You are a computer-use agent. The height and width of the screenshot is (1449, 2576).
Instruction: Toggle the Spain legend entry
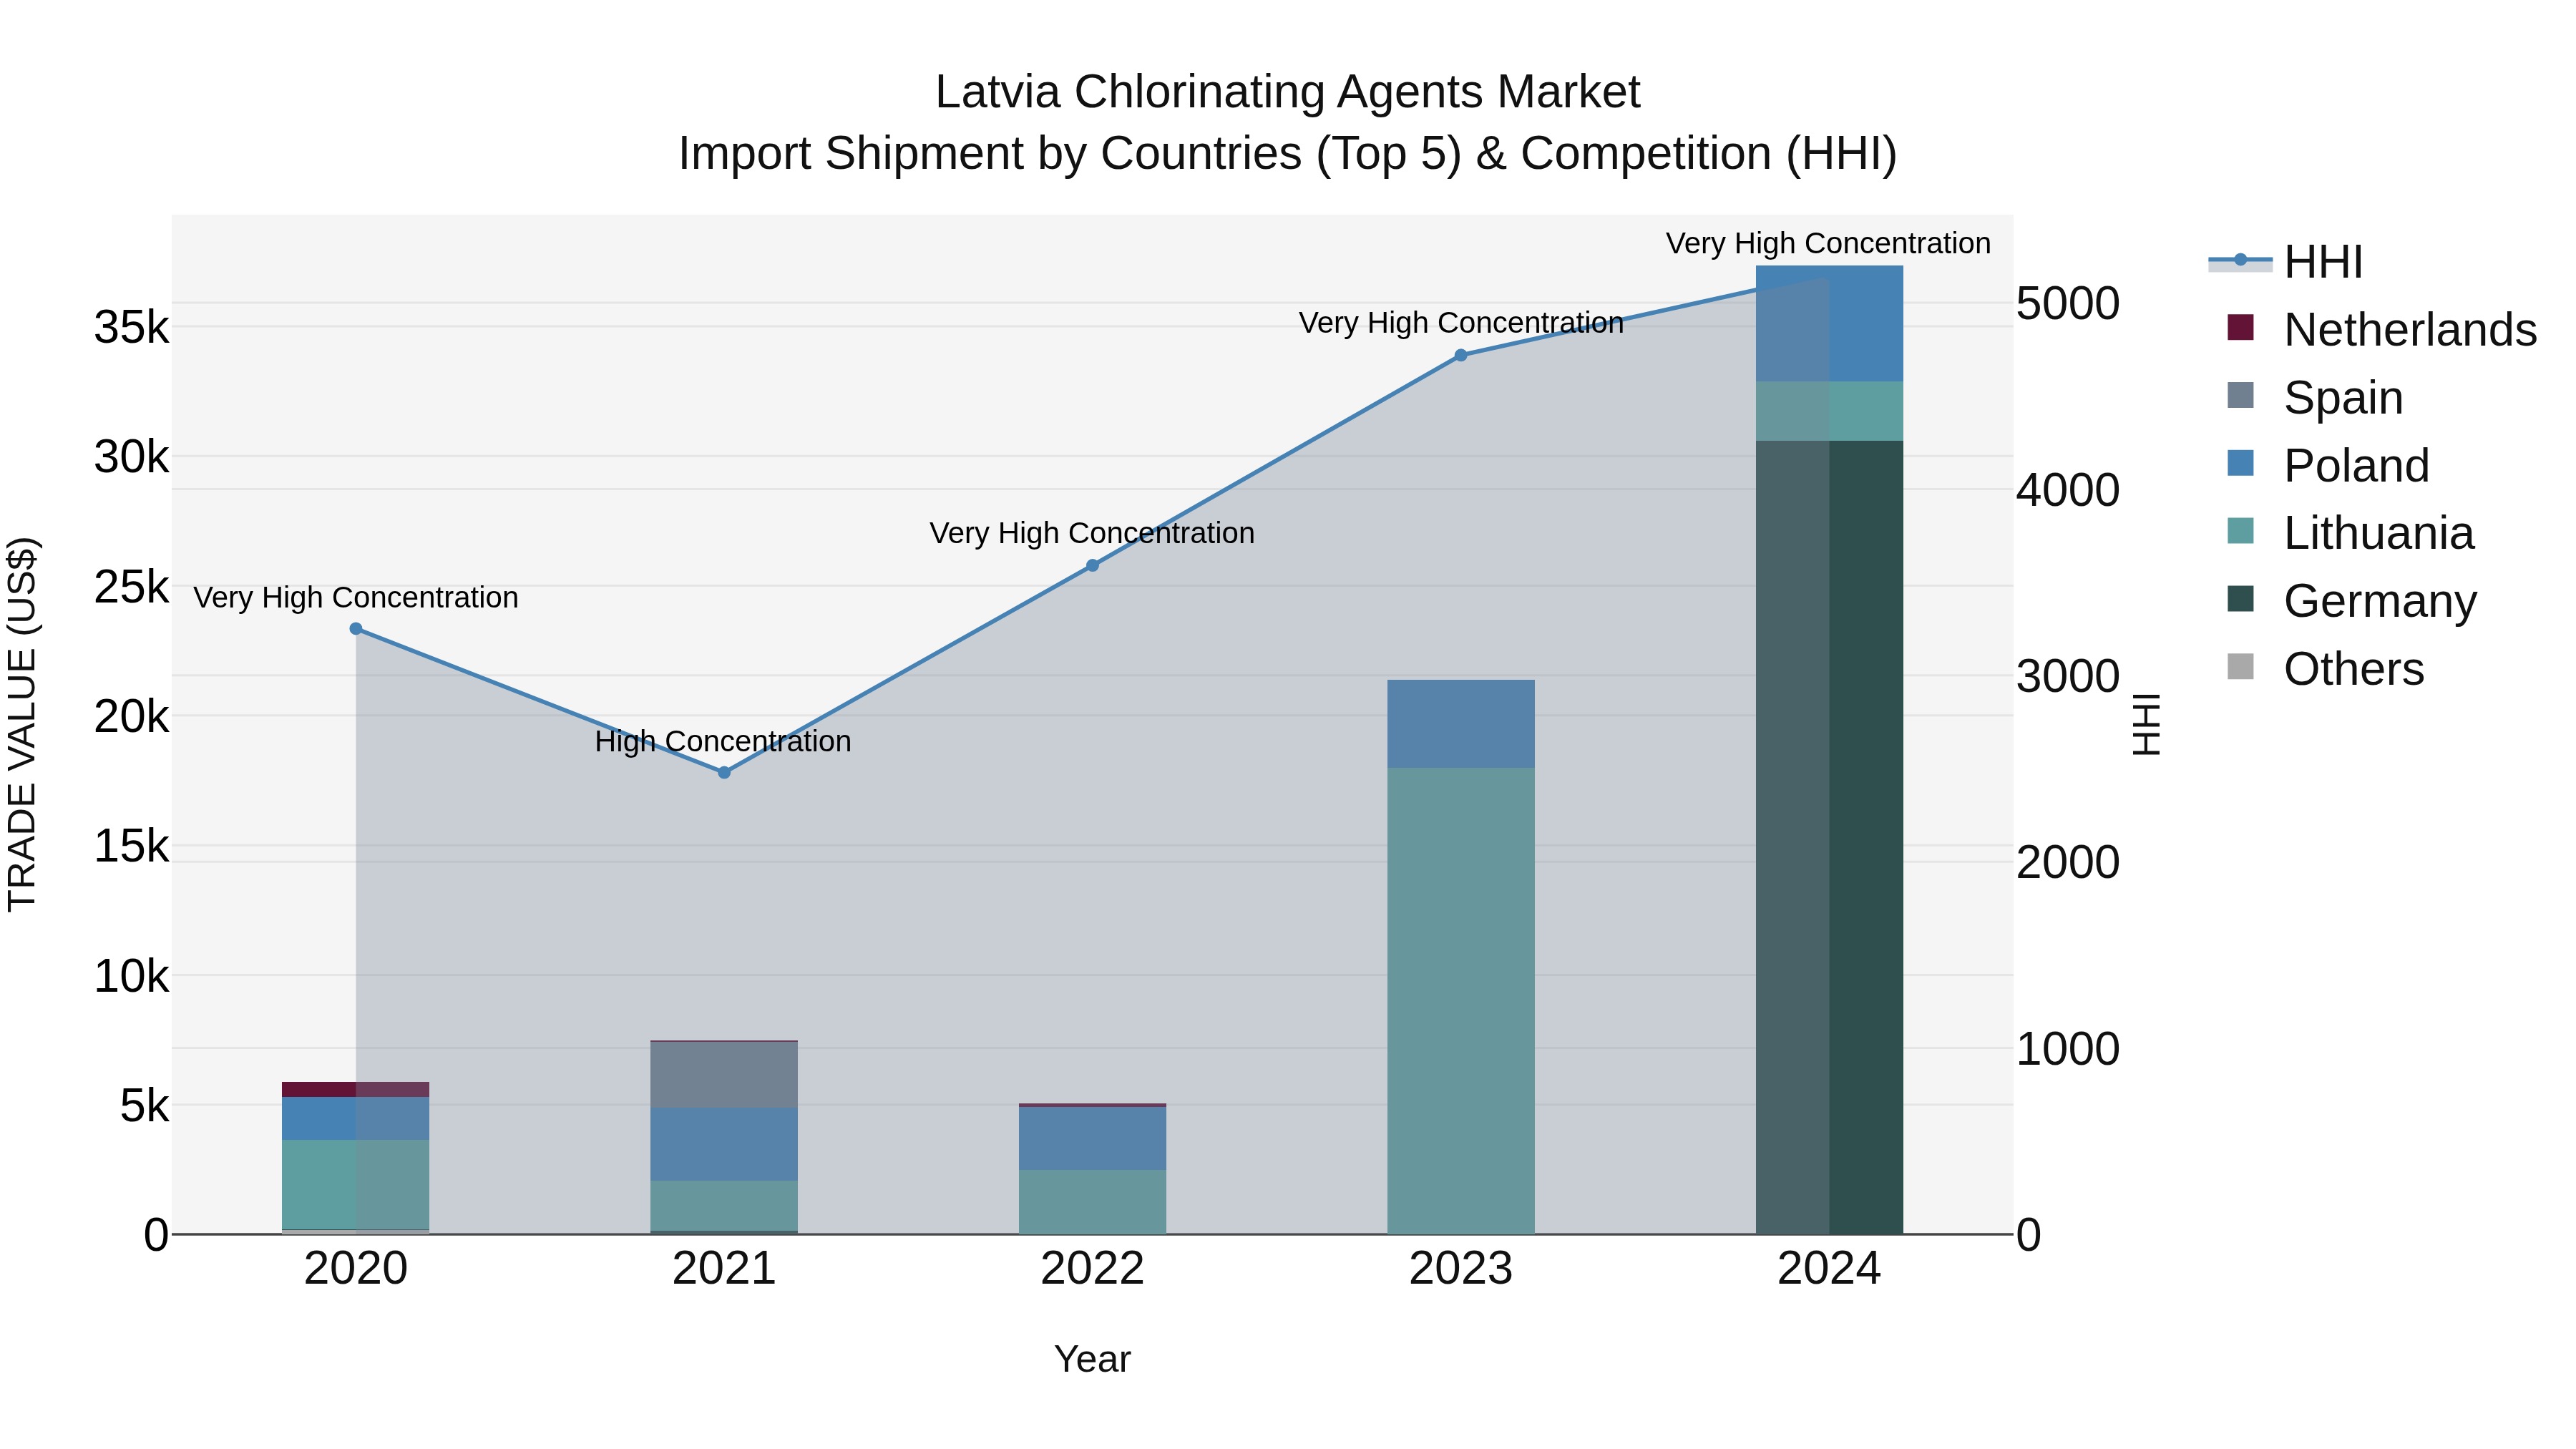2314,397
